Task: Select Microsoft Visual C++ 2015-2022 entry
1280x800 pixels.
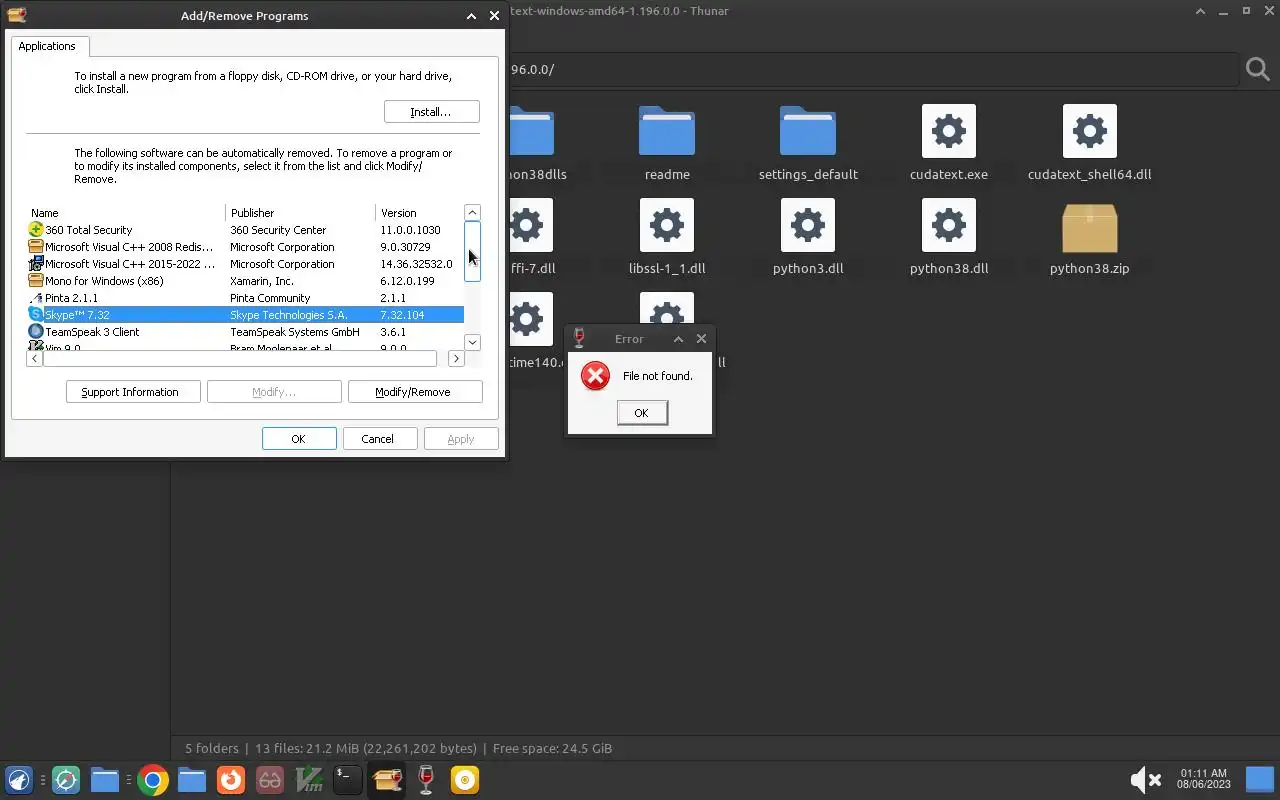Action: [x=245, y=264]
